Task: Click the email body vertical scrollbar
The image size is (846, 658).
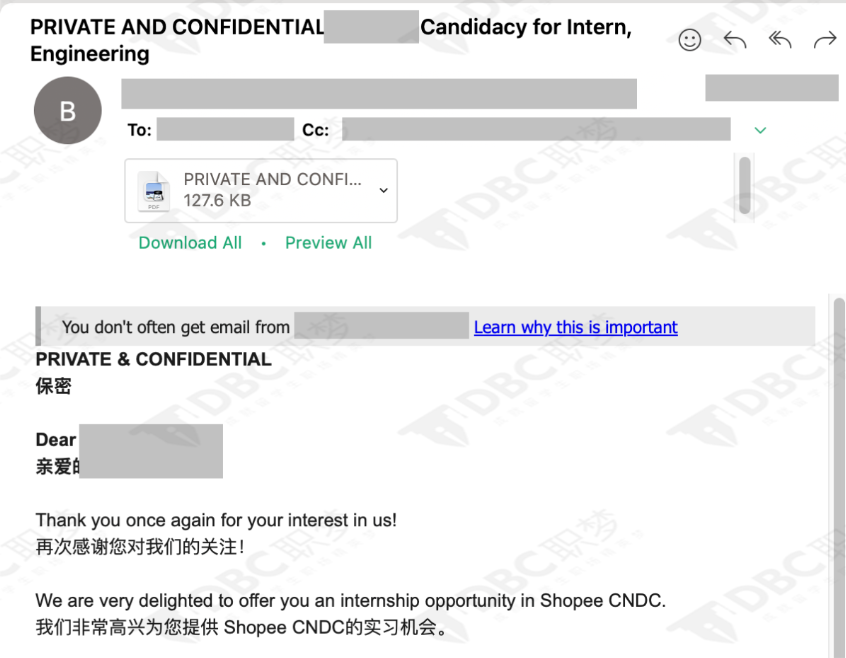Action: coord(839,476)
